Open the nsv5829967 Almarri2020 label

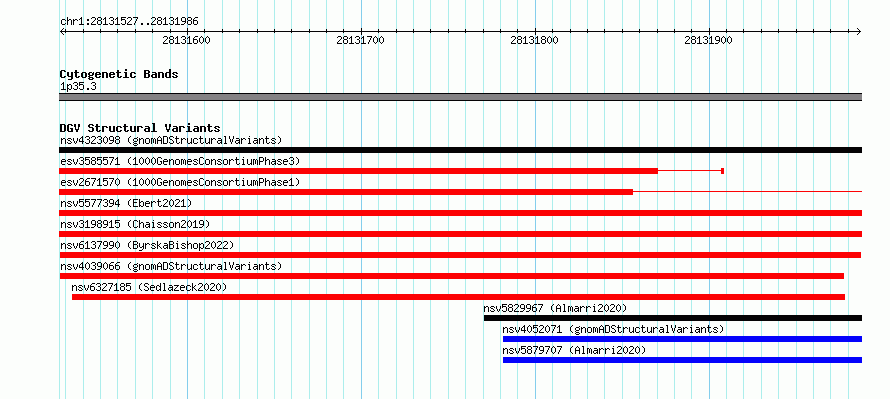555,308
